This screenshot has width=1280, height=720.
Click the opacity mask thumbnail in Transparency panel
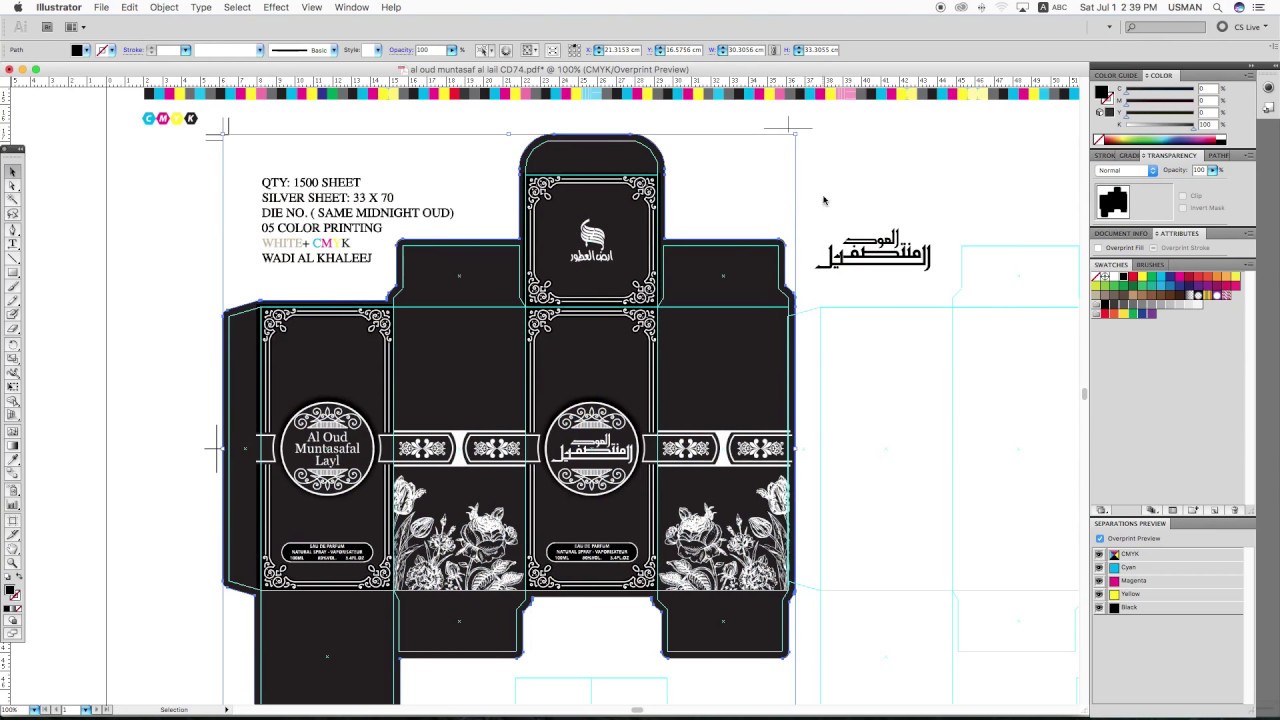(1113, 202)
